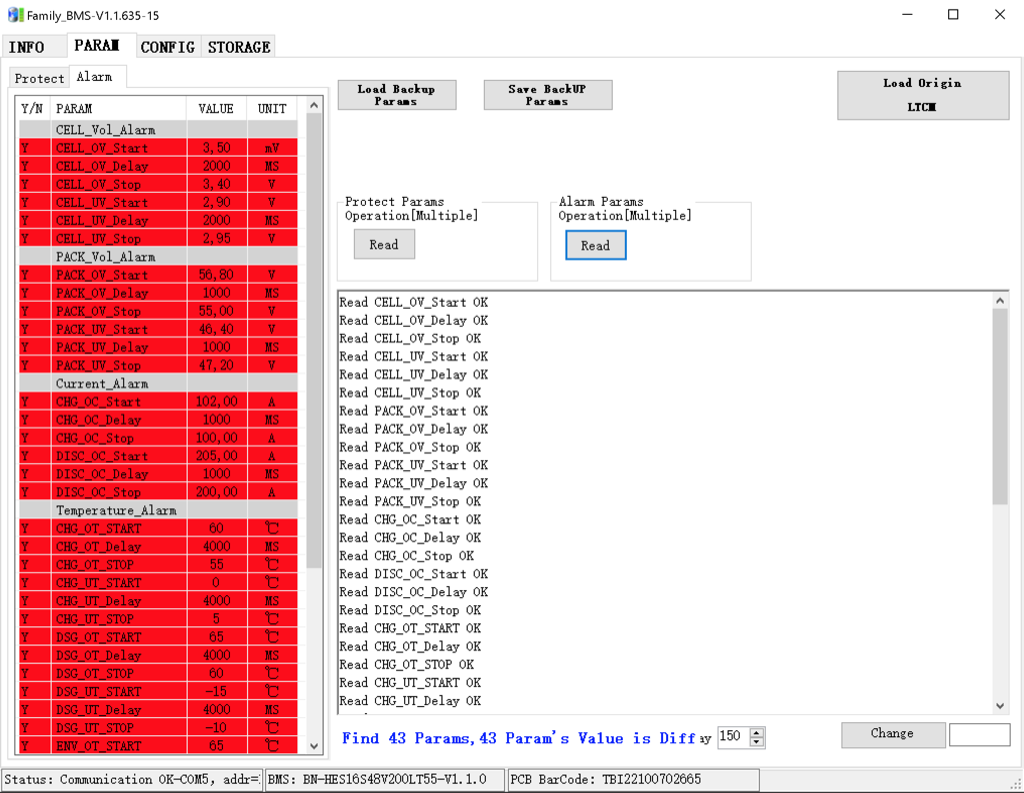Click Read under Protect Params Operation
The image size is (1024, 793).
384,244
